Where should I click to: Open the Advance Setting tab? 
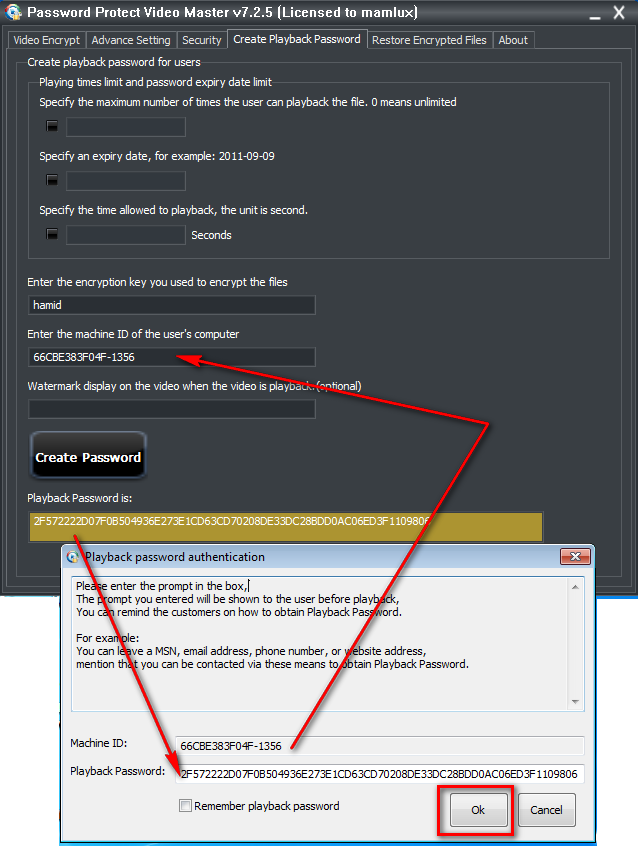(x=131, y=40)
